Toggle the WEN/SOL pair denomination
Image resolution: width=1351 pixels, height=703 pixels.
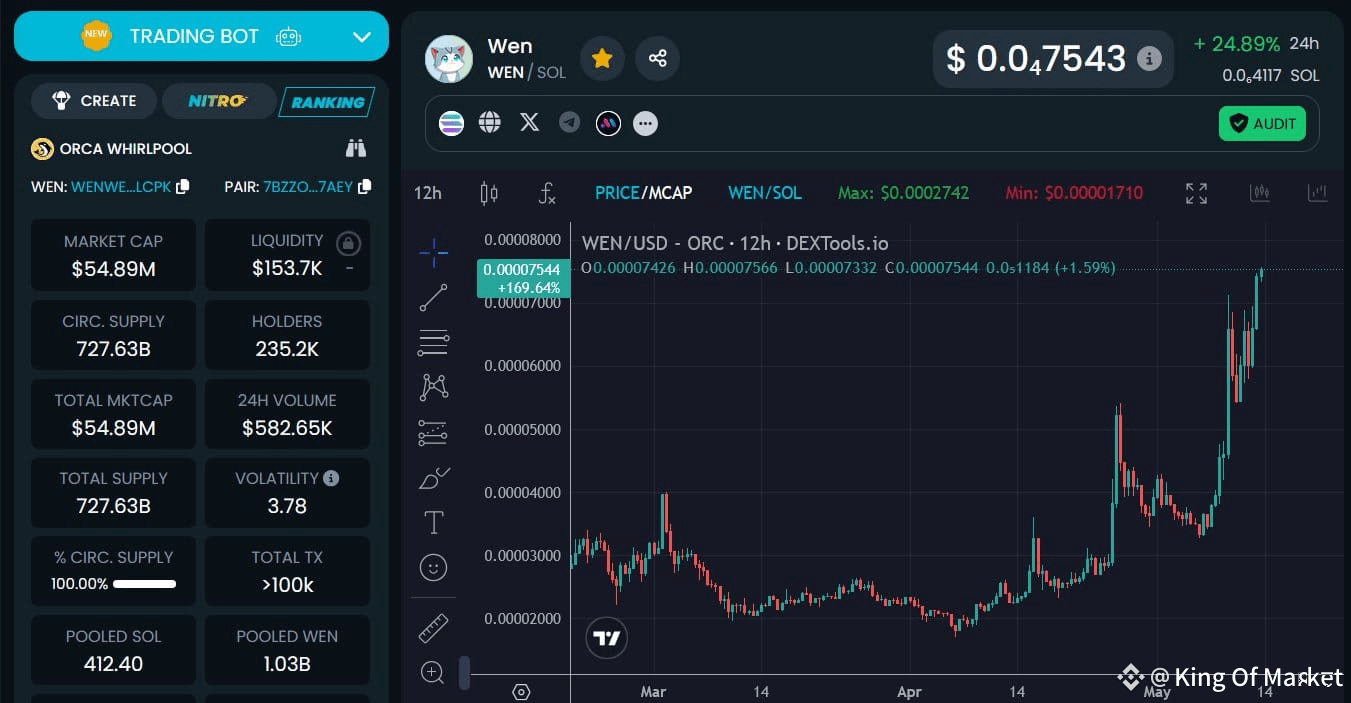coord(765,193)
